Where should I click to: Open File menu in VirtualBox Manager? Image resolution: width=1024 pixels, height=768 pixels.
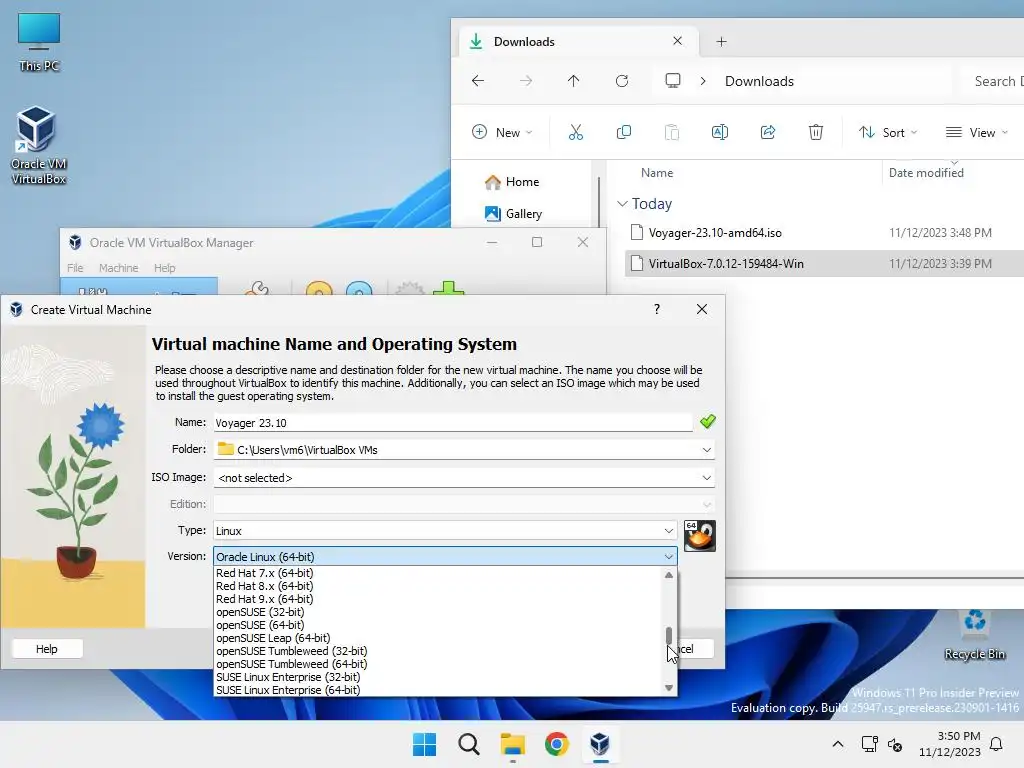[x=75, y=268]
